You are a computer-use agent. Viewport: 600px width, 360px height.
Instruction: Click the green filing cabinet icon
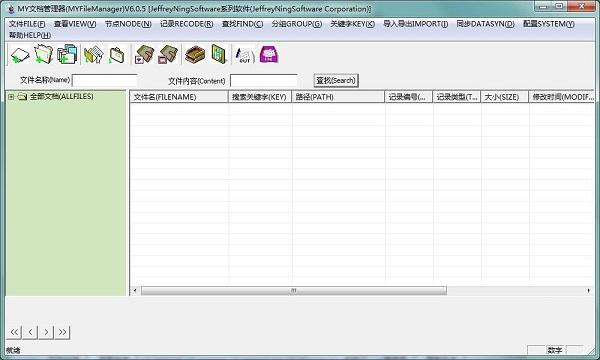219,54
